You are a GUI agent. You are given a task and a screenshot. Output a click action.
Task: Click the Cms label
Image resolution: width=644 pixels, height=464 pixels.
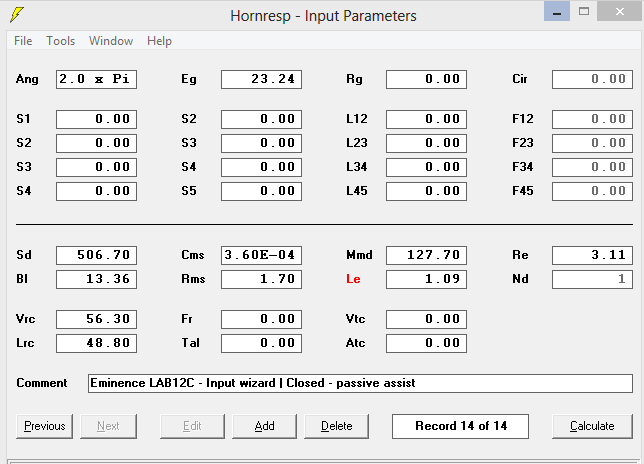click(193, 255)
